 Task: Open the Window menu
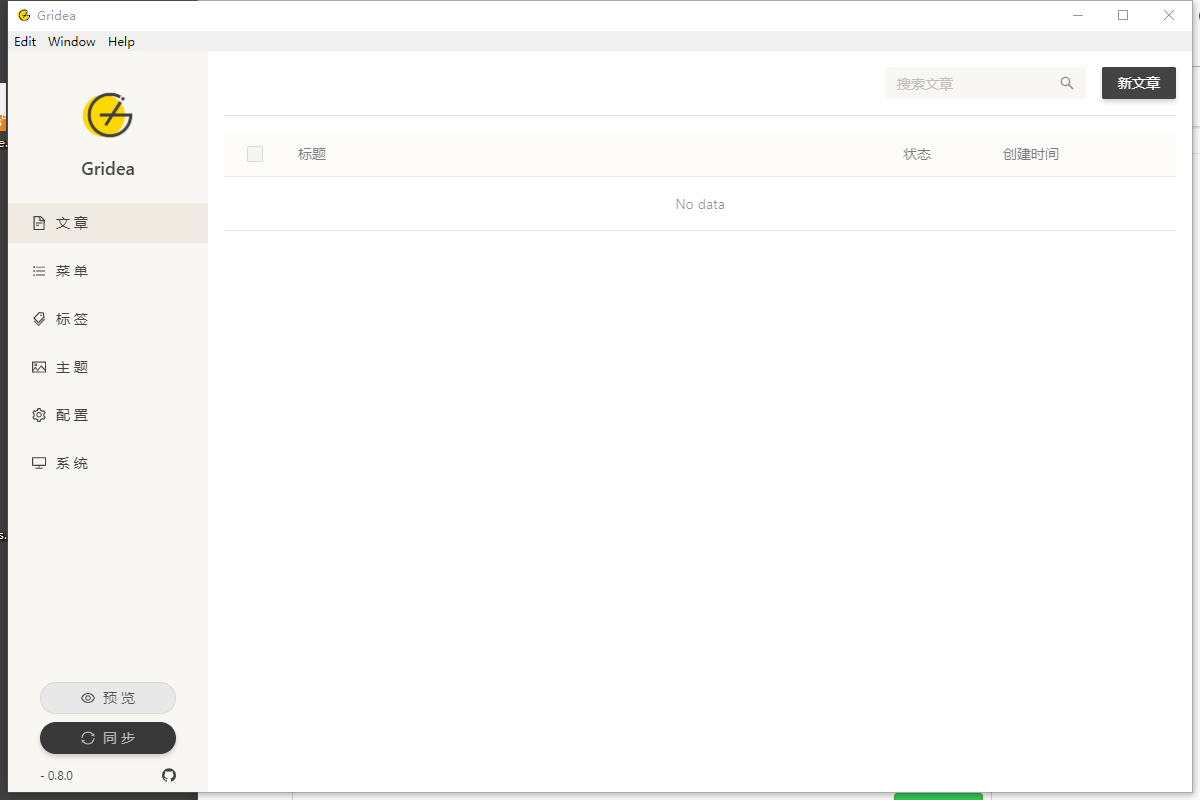(71, 41)
